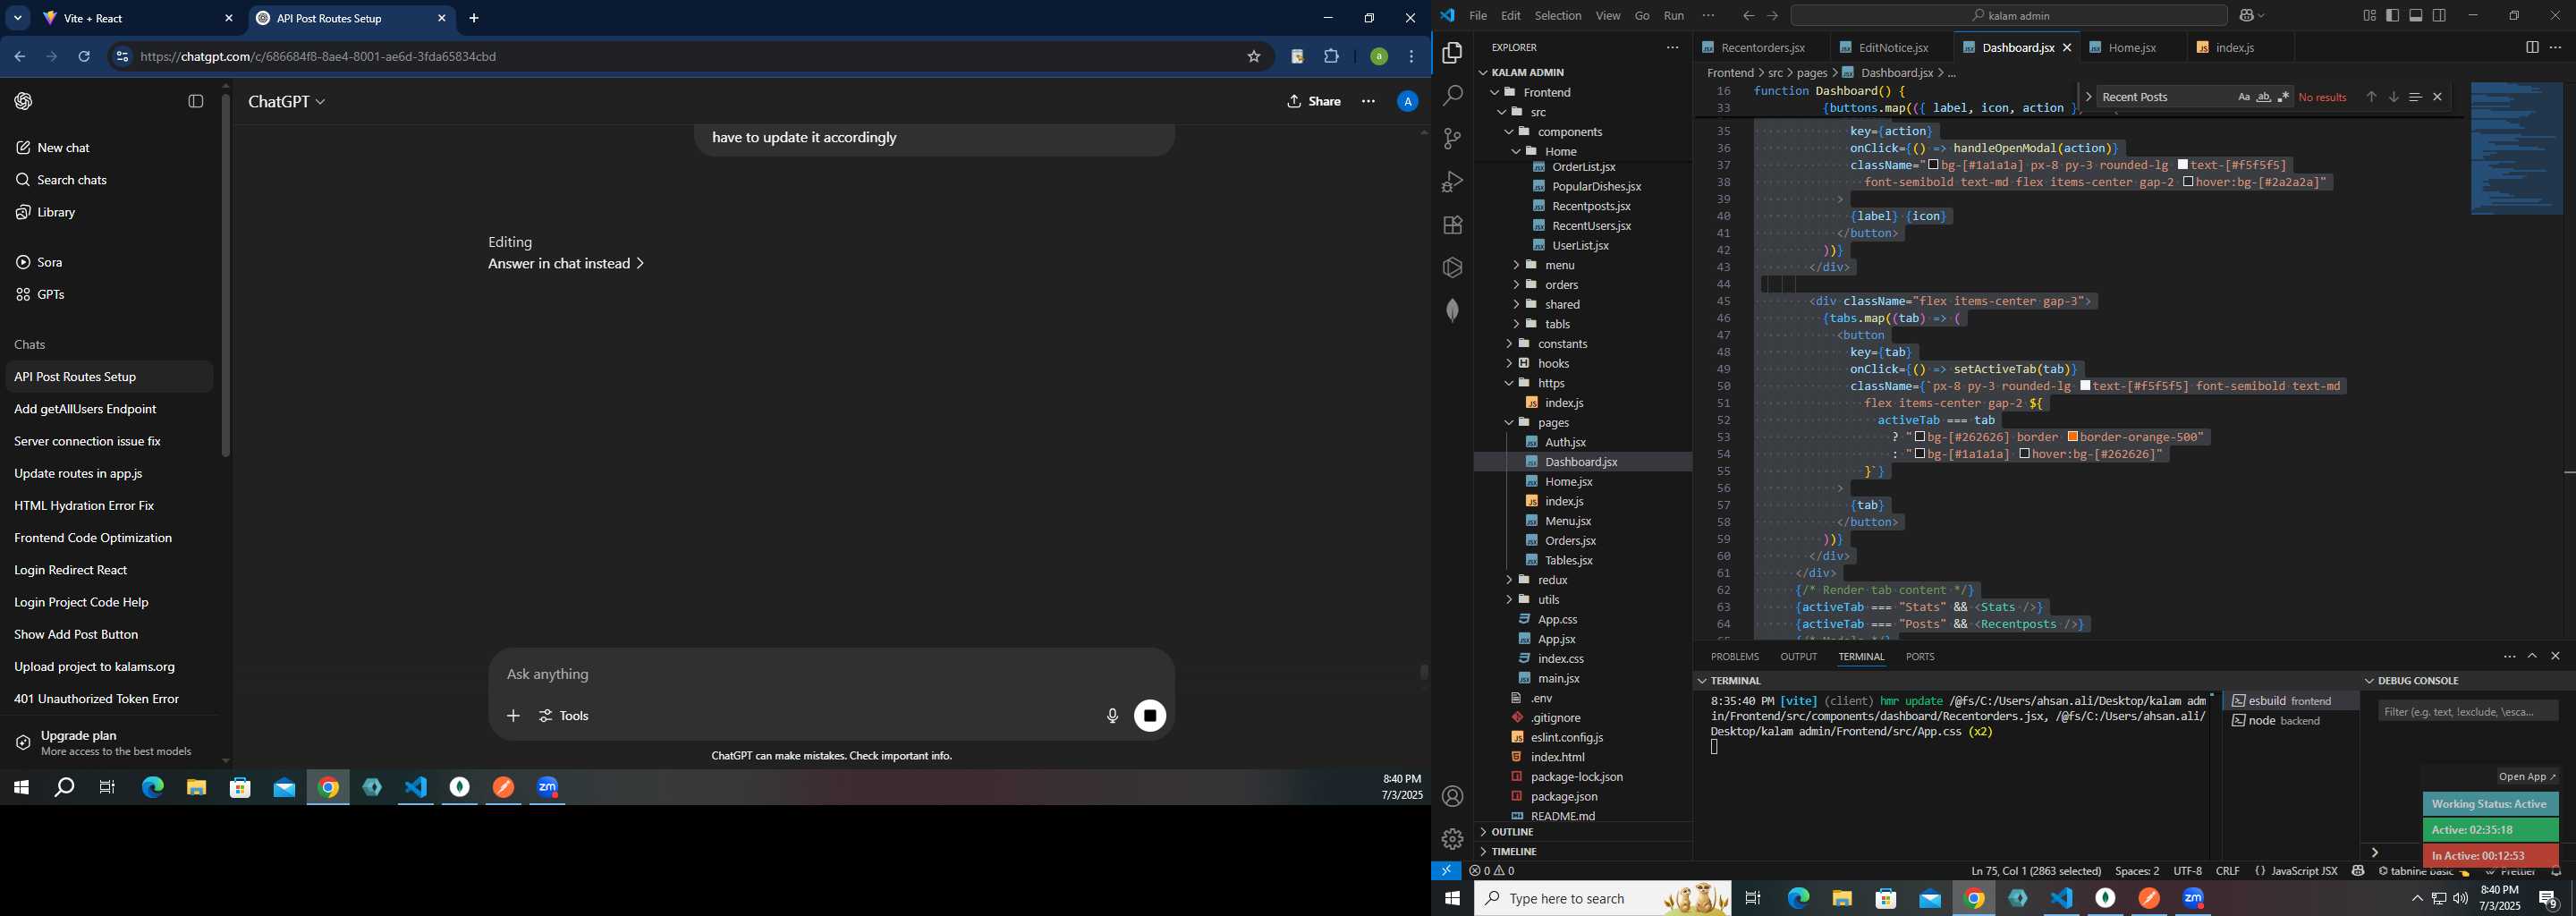Click the microphone dictate icon in ChatGPT
2576x916 pixels.
[1112, 716]
